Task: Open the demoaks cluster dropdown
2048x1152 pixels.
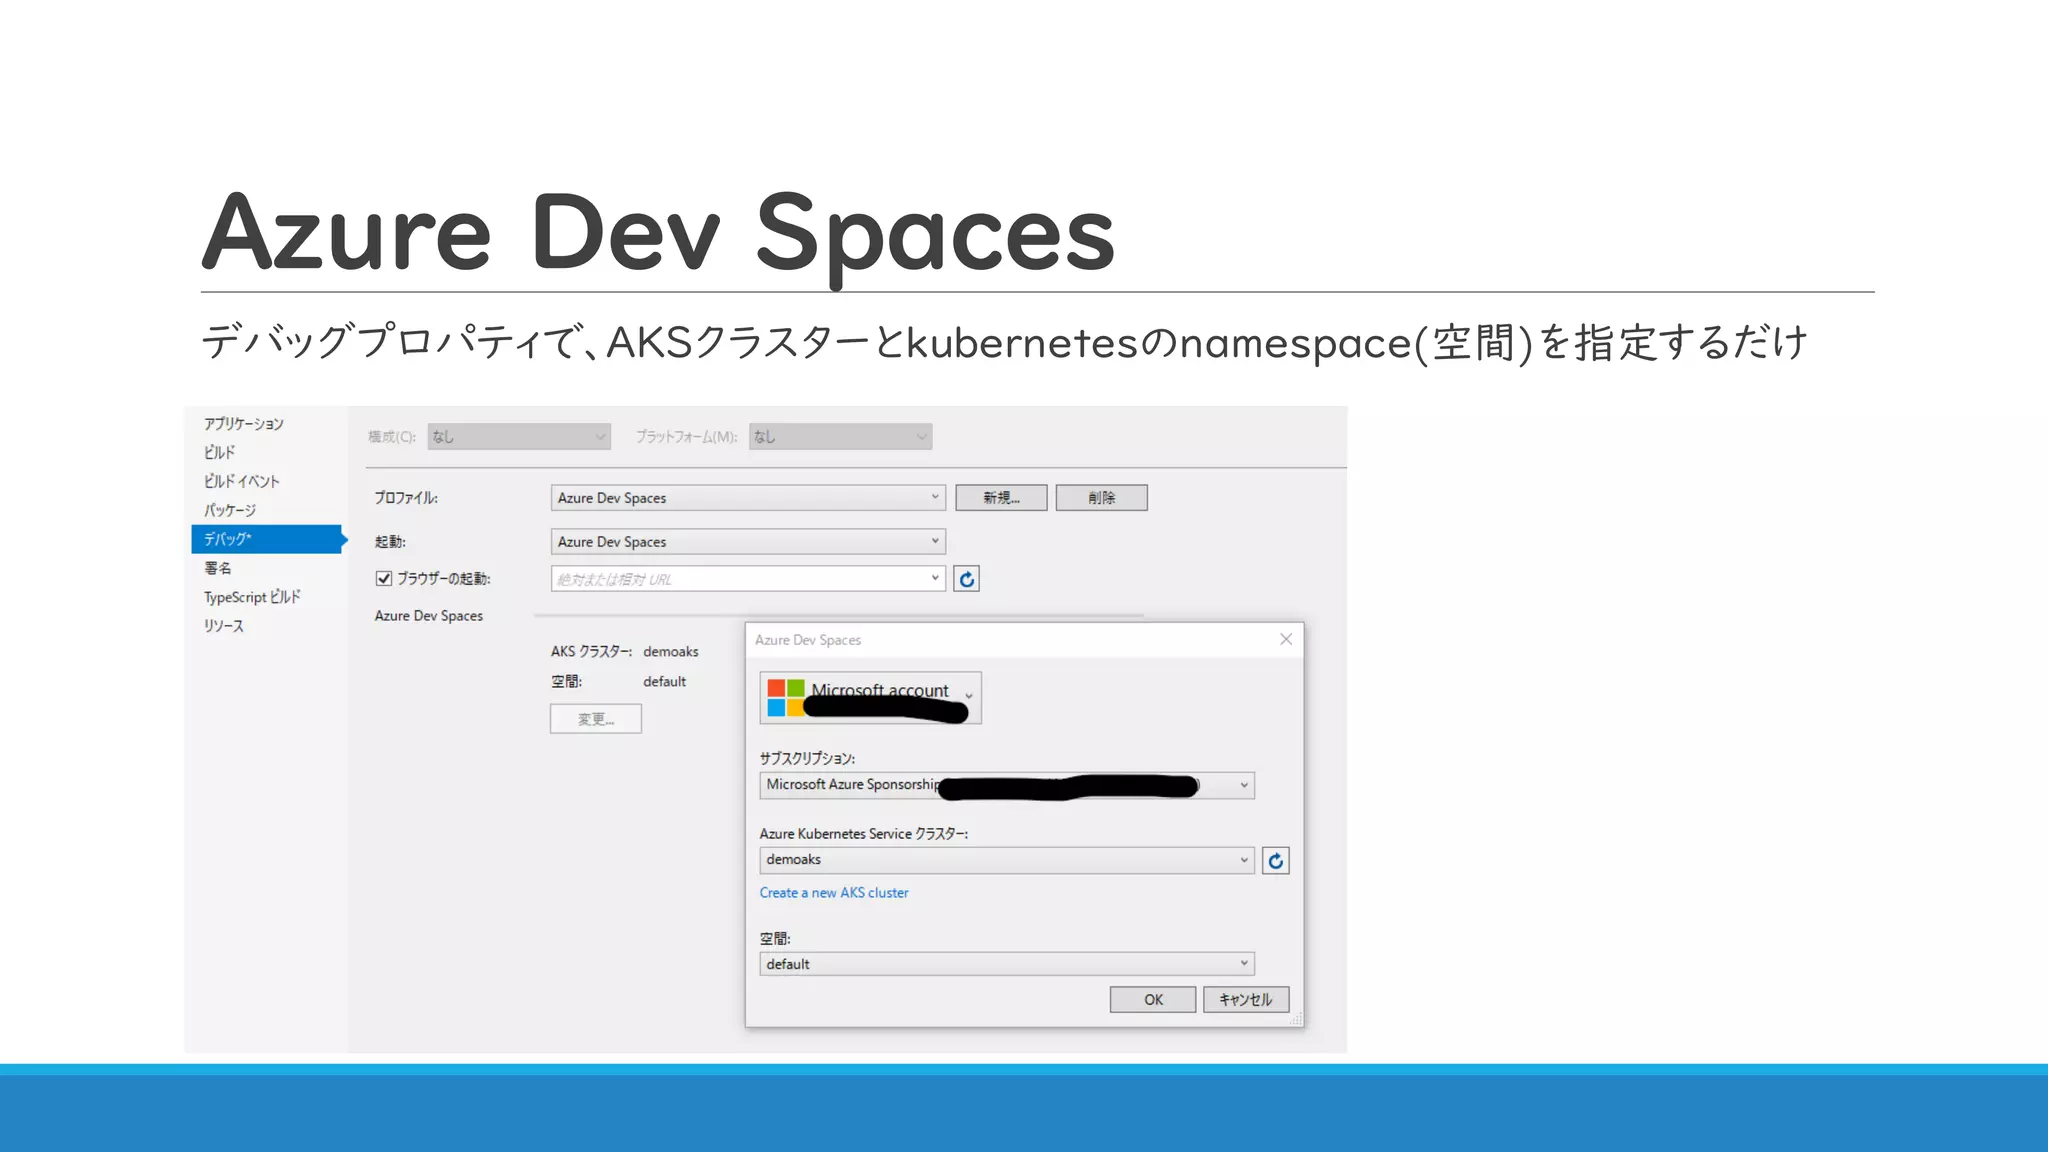Action: pos(1007,860)
